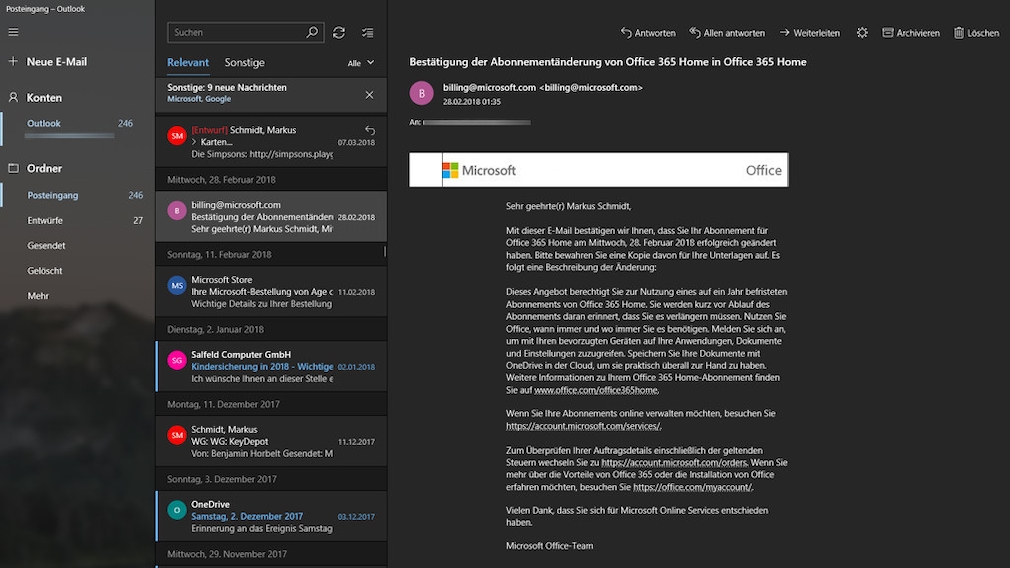
Task: Click the reply arrow on the Entwurf message
Action: click(370, 130)
